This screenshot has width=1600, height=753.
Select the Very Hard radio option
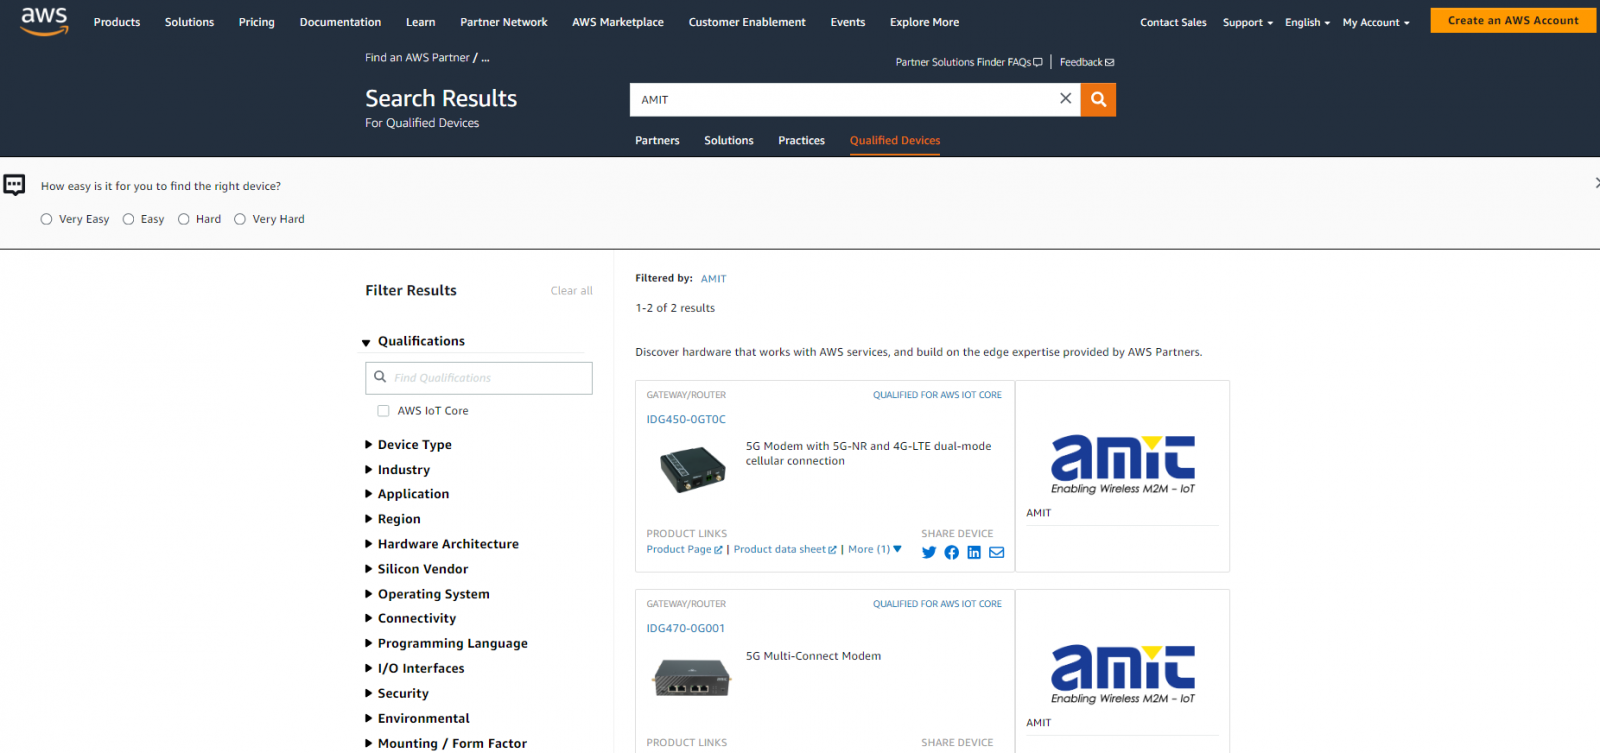(x=240, y=219)
